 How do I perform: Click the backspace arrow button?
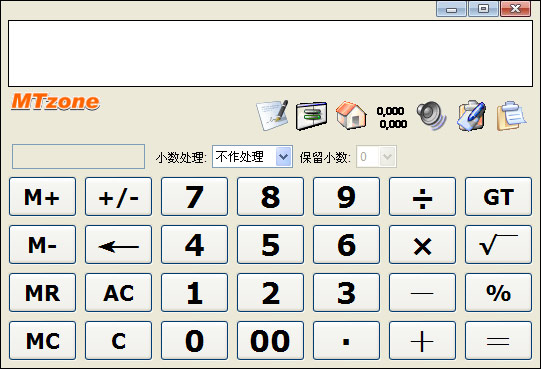point(118,245)
